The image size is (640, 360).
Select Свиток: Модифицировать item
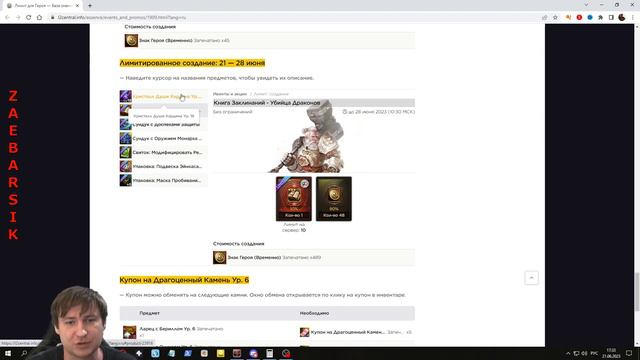[167, 152]
